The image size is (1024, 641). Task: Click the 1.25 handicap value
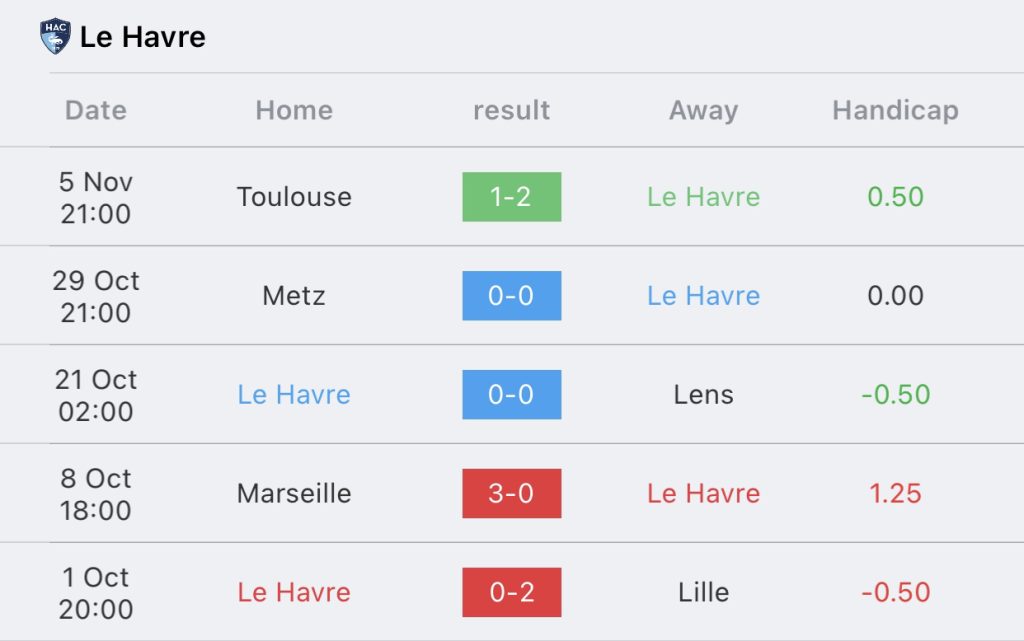895,493
